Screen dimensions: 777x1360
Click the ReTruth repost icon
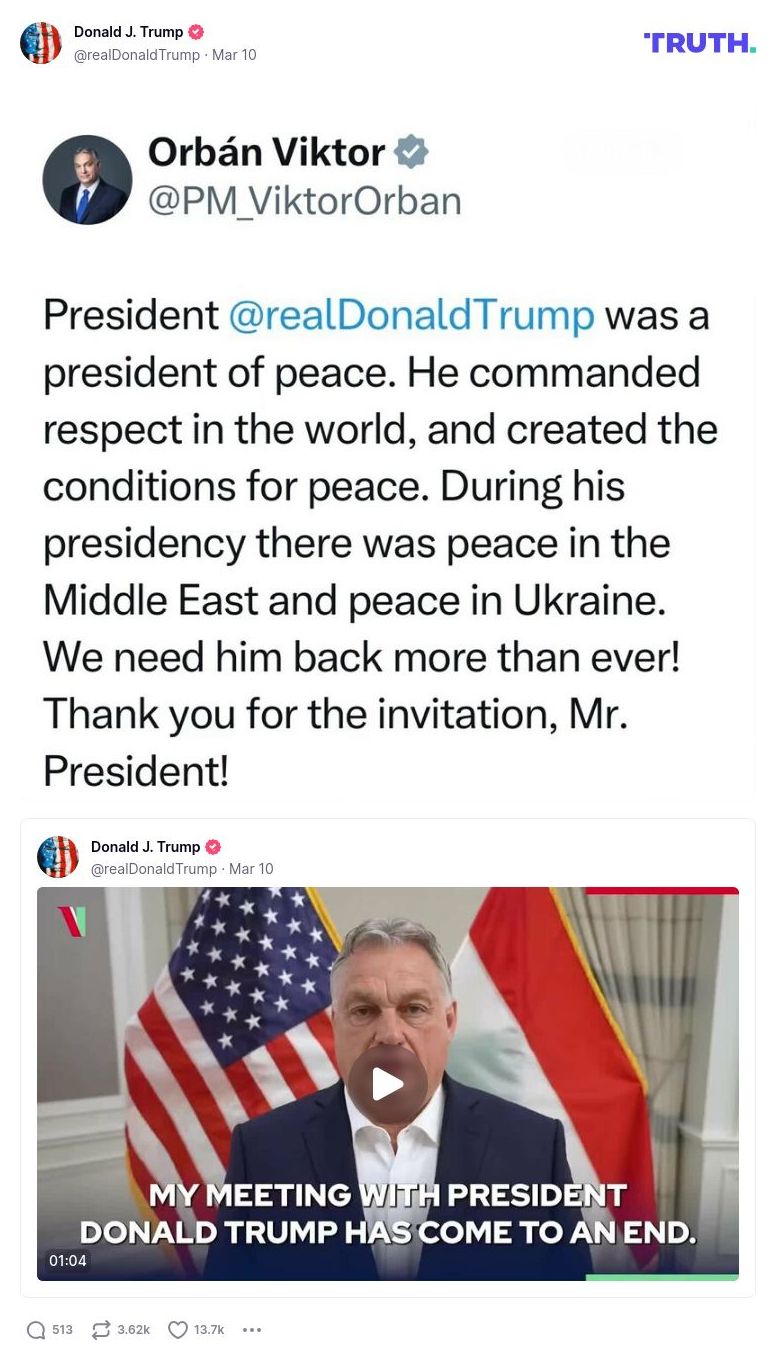(x=100, y=1330)
